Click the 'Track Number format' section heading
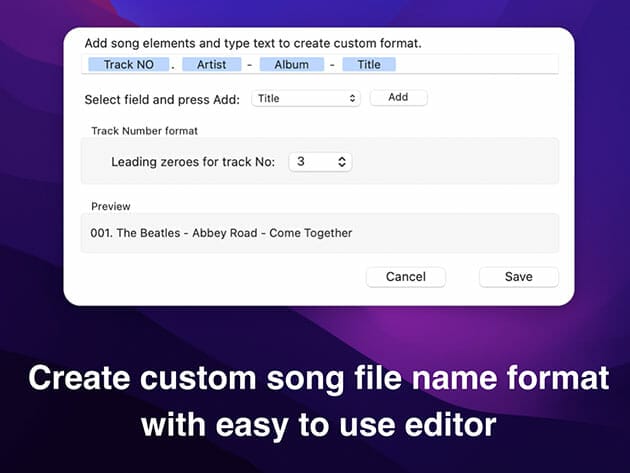This screenshot has height=473, width=630. pos(144,131)
